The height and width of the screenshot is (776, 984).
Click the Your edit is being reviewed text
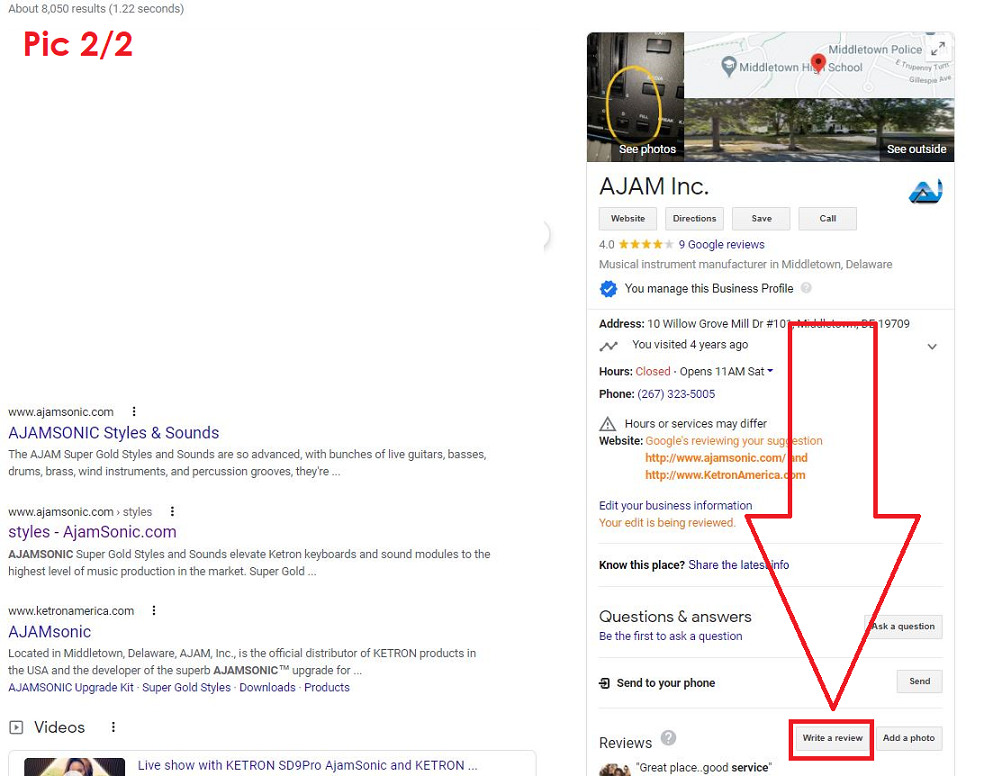[x=667, y=523]
